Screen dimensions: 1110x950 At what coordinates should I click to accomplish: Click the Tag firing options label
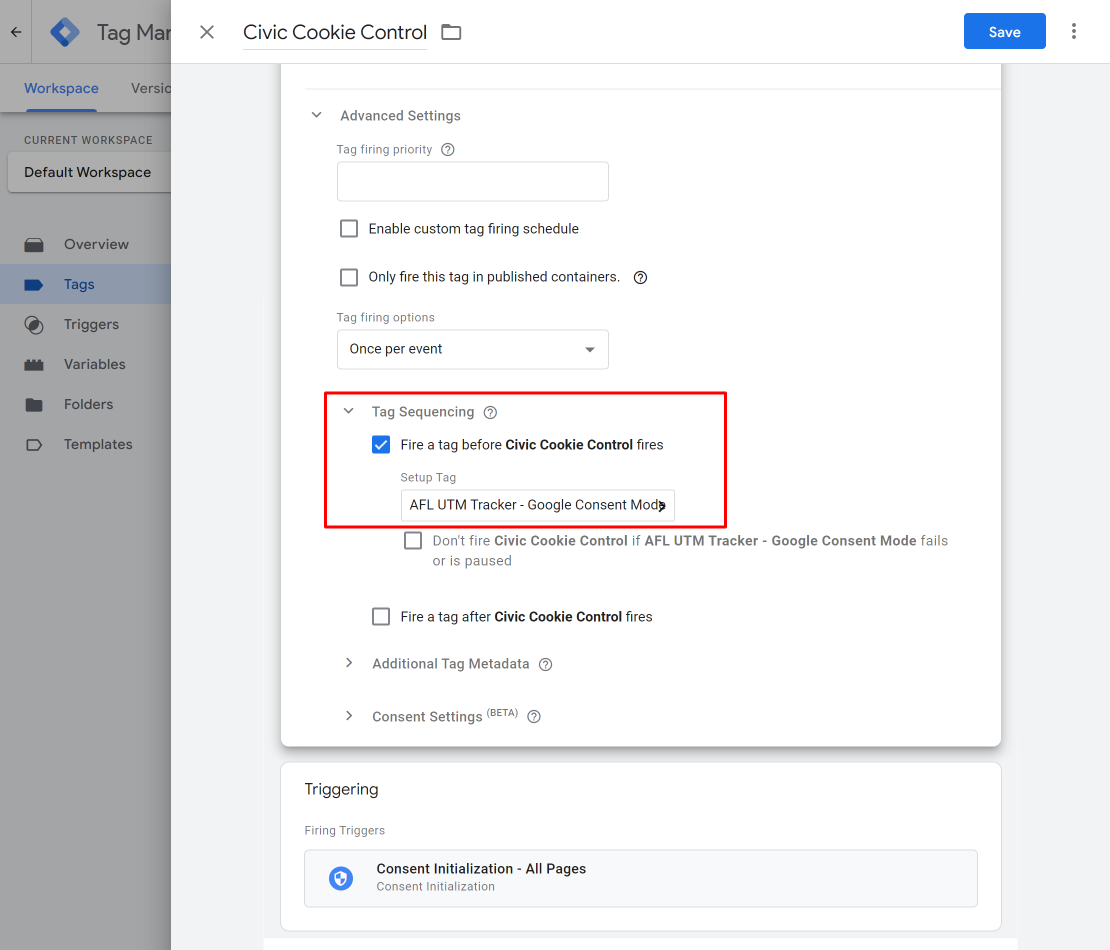[386, 317]
